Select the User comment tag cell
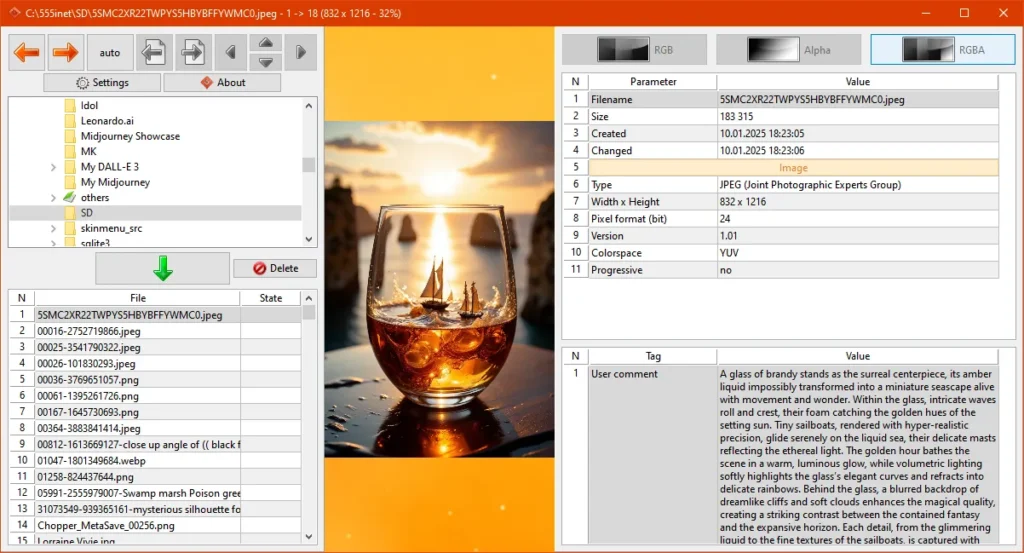This screenshot has width=1024, height=553. 652,455
